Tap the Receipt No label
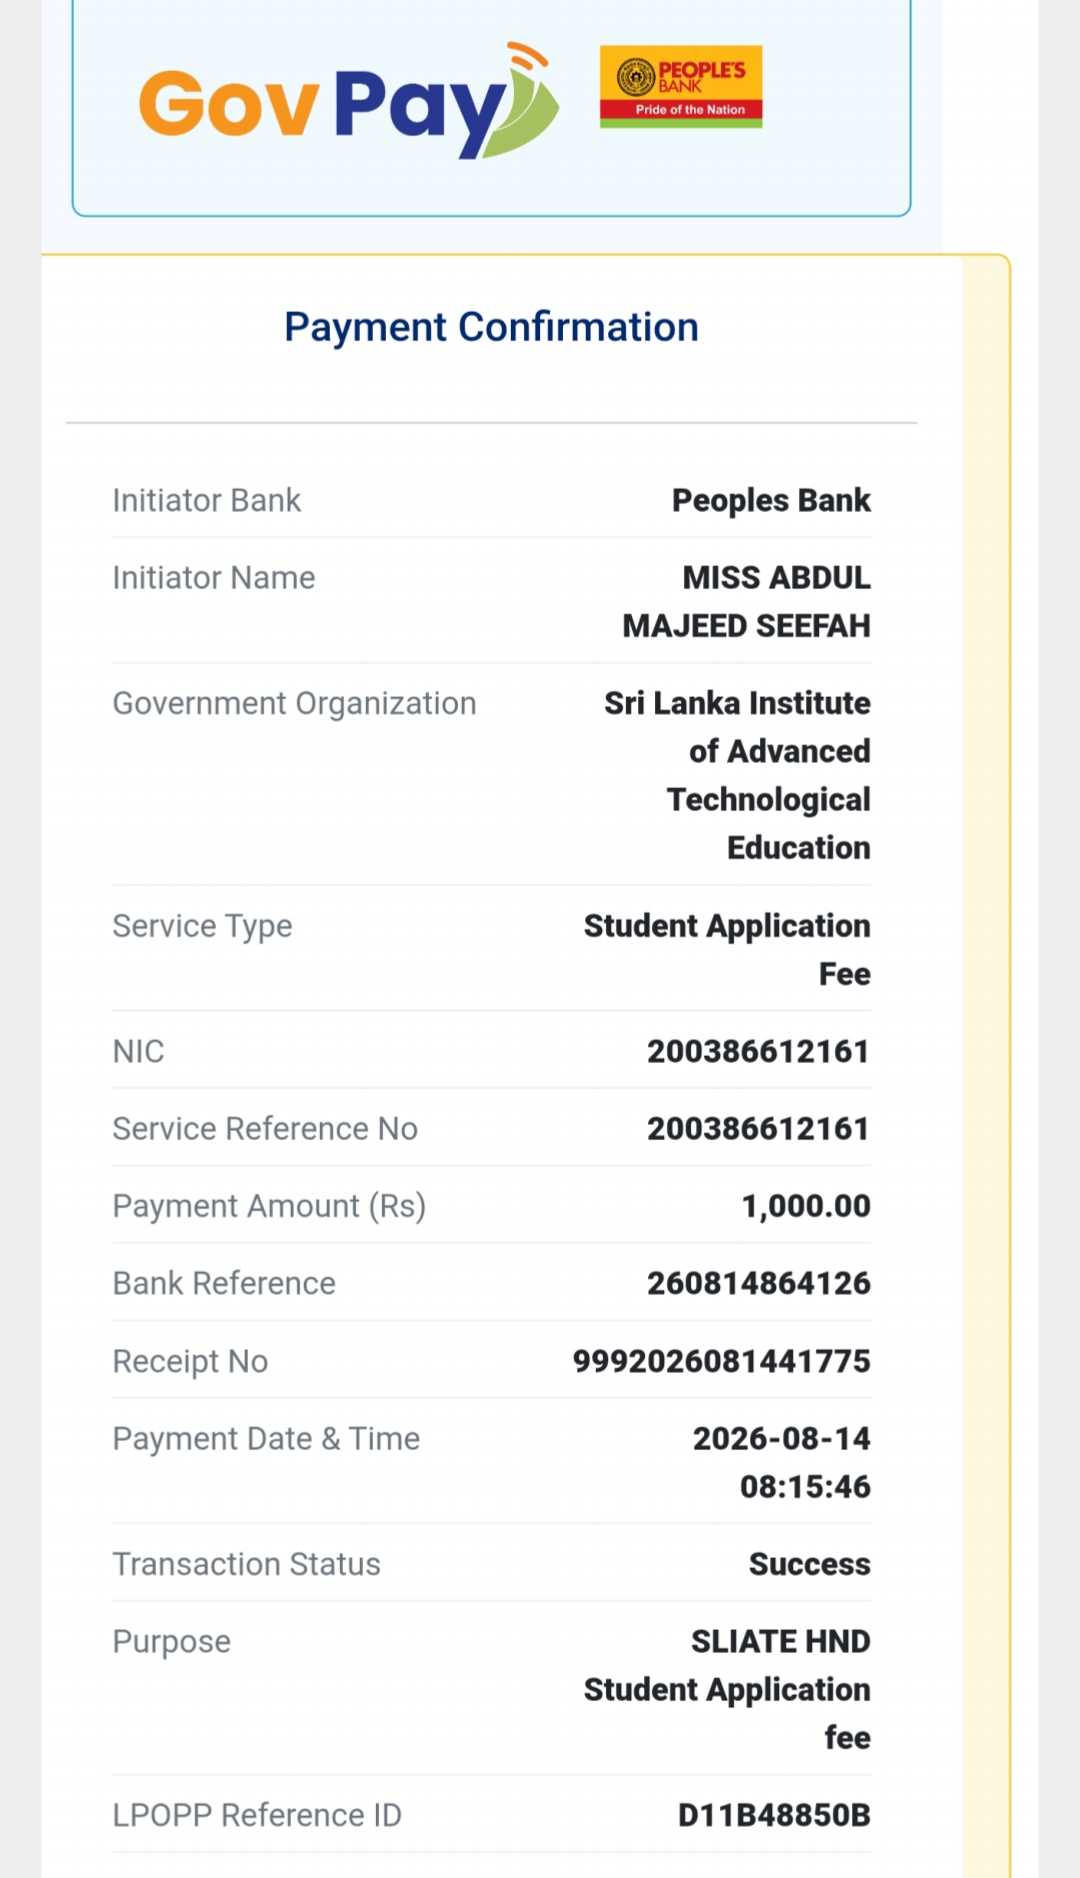 coord(190,1361)
